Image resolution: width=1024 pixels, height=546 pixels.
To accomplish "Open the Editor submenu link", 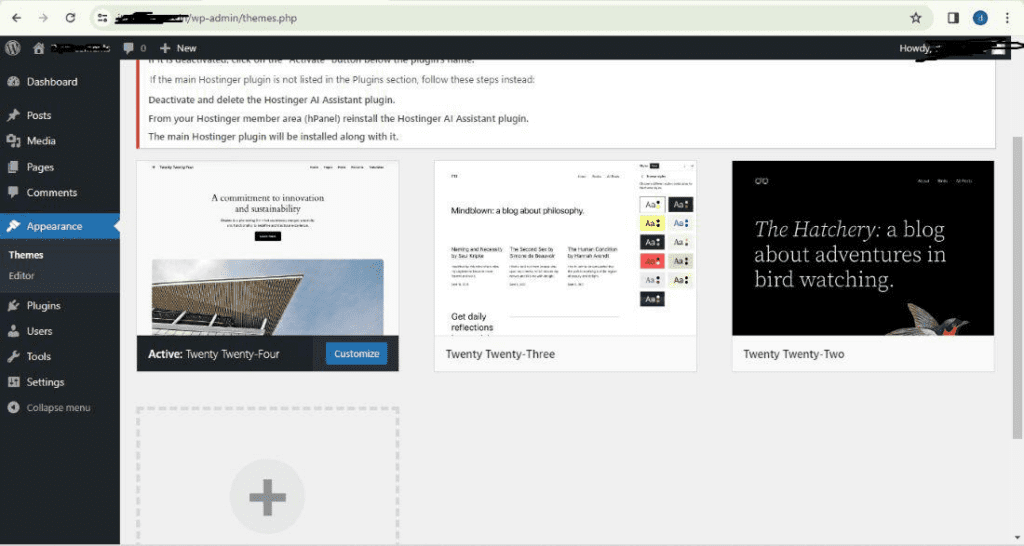I will point(22,276).
